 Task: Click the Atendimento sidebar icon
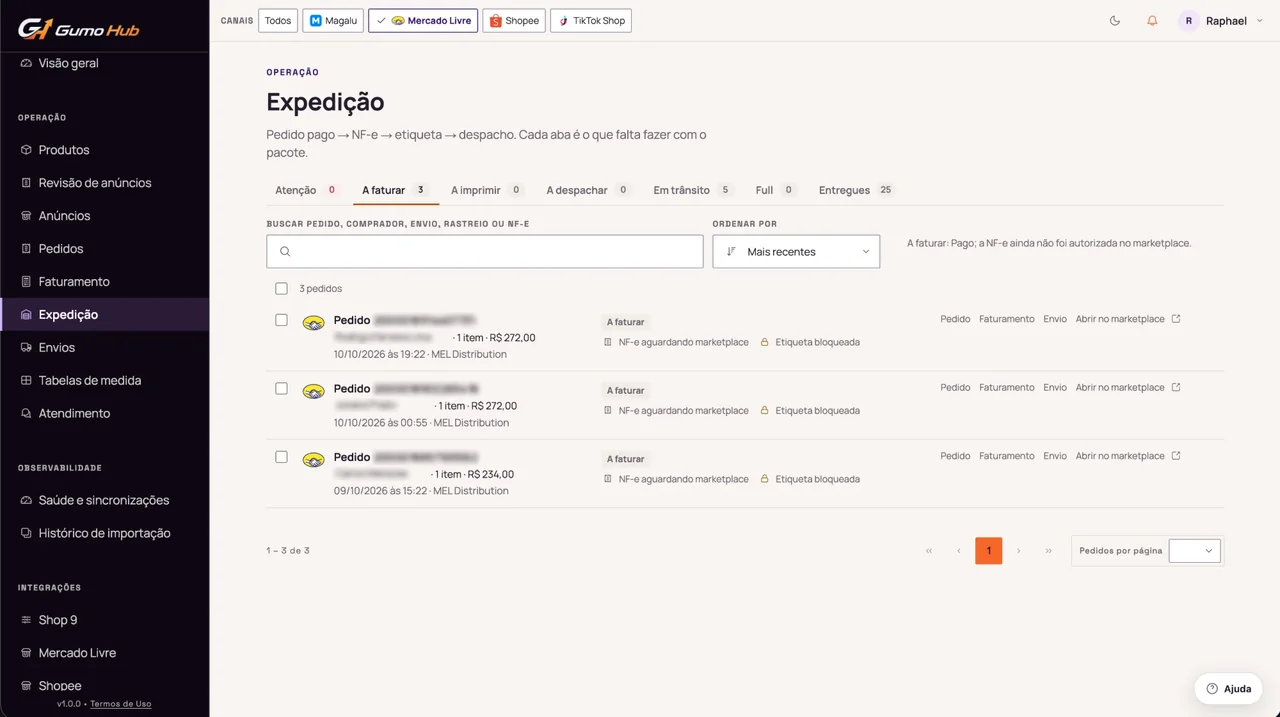click(x=26, y=414)
